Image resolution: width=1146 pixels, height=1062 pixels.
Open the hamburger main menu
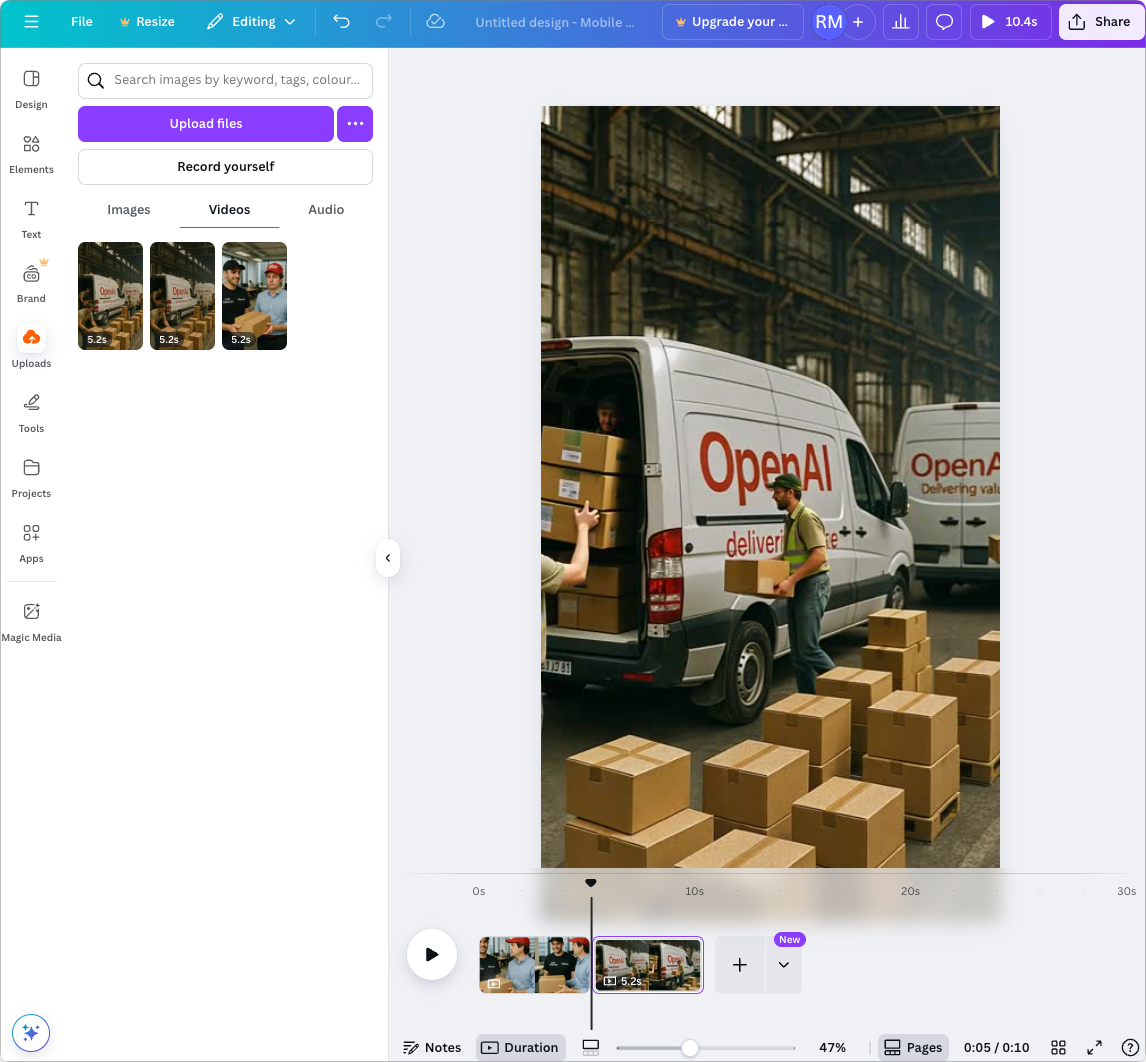point(31,22)
